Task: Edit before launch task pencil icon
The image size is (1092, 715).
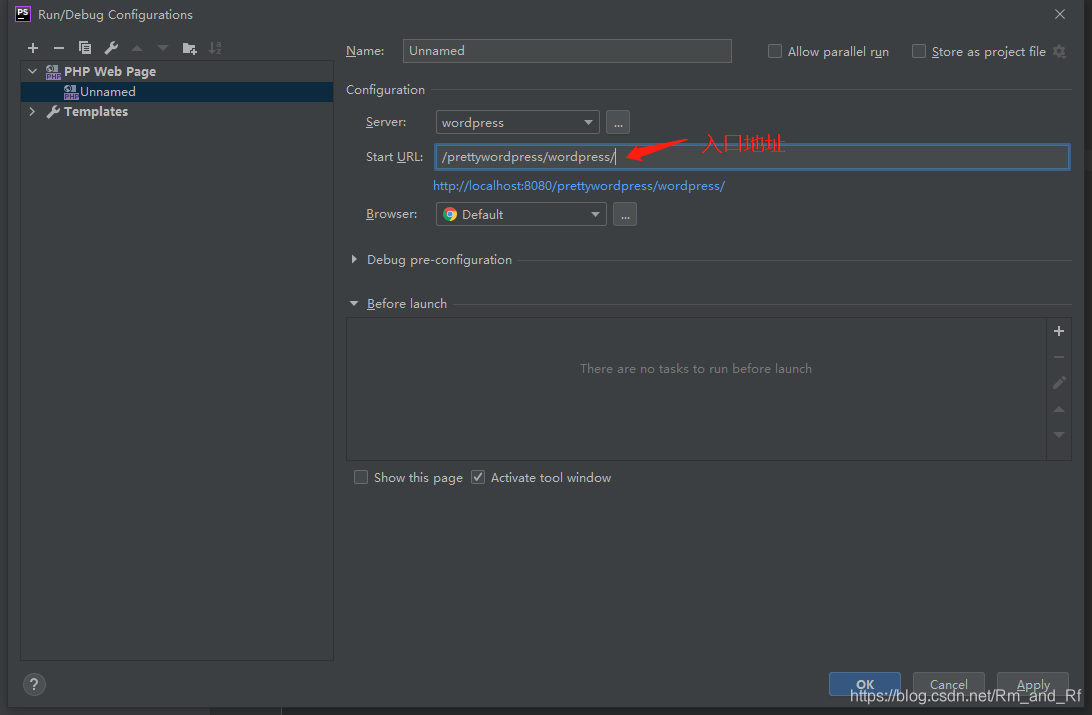Action: (x=1059, y=383)
